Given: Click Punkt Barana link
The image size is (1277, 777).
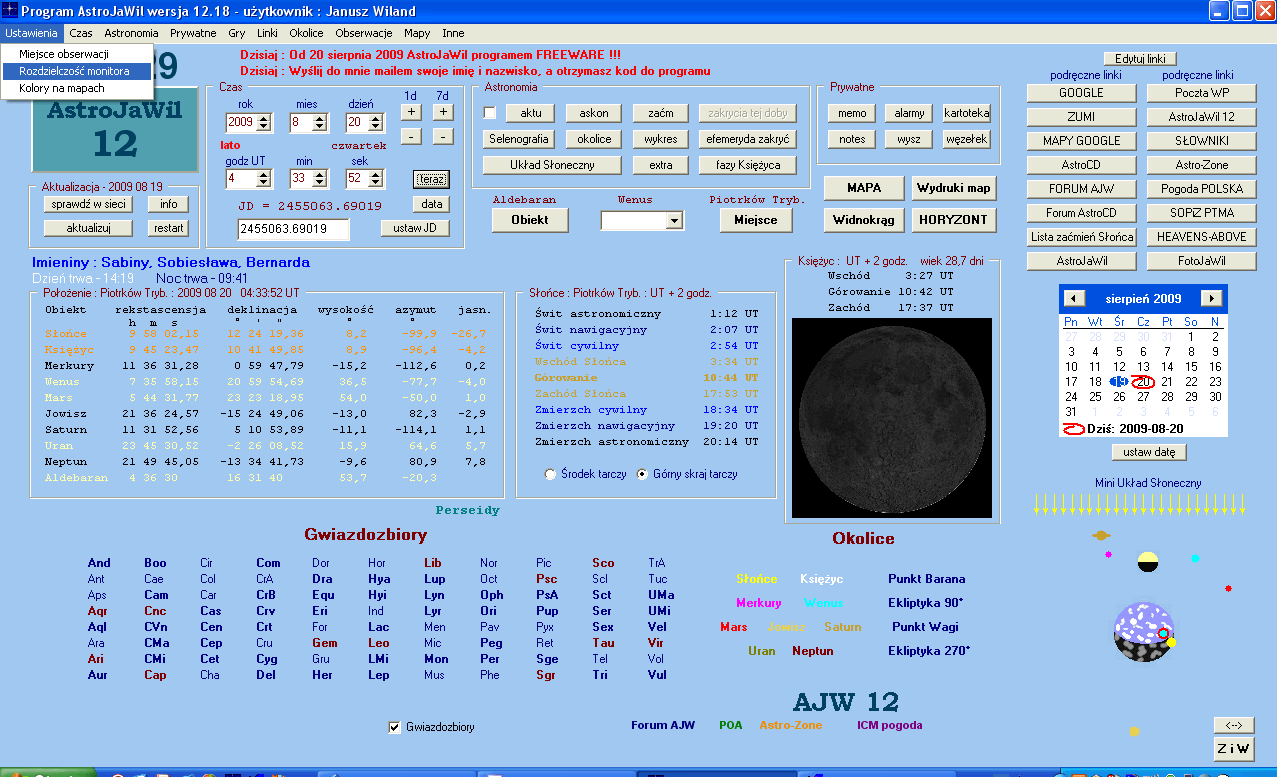Looking at the screenshot, I should pyautogui.click(x=926, y=579).
